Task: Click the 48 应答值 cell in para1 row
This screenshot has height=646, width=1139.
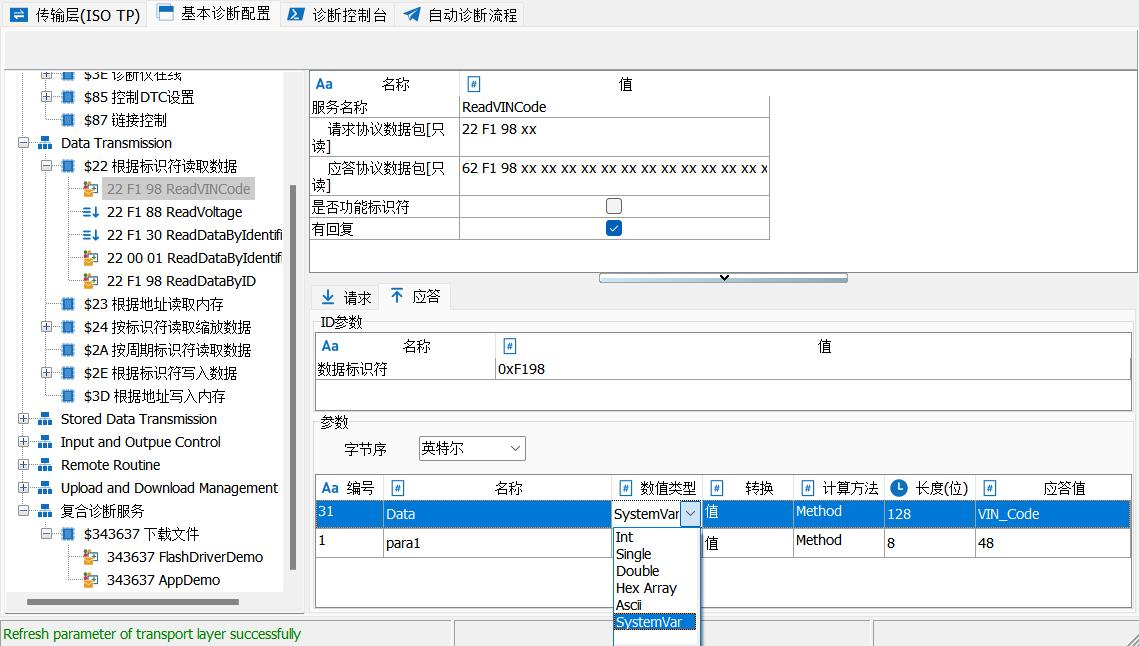Action: (x=1053, y=543)
